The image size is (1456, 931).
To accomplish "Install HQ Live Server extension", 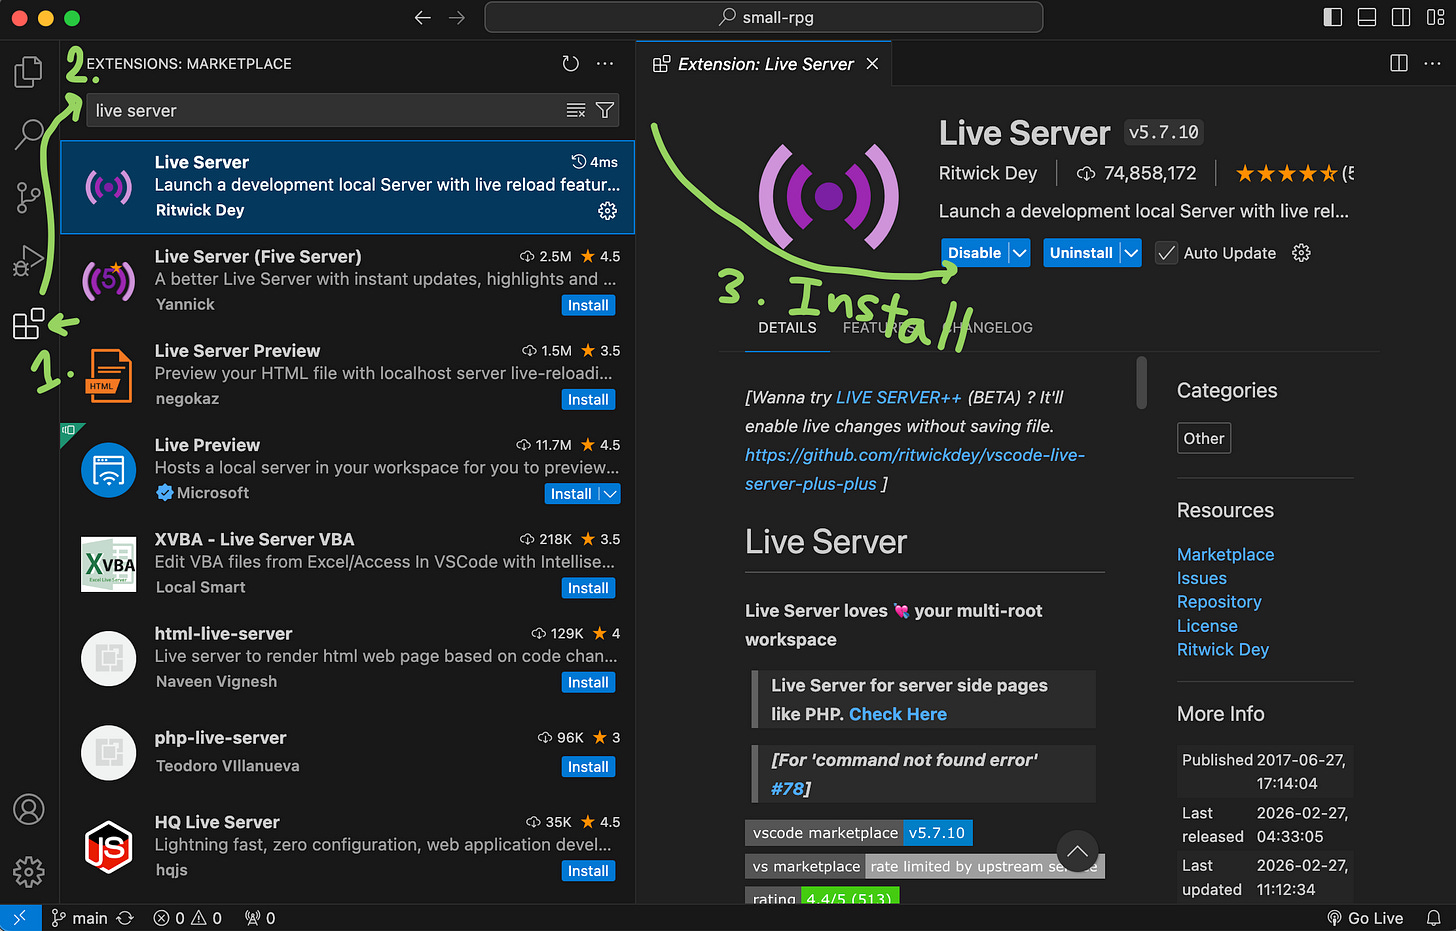I will (x=588, y=871).
